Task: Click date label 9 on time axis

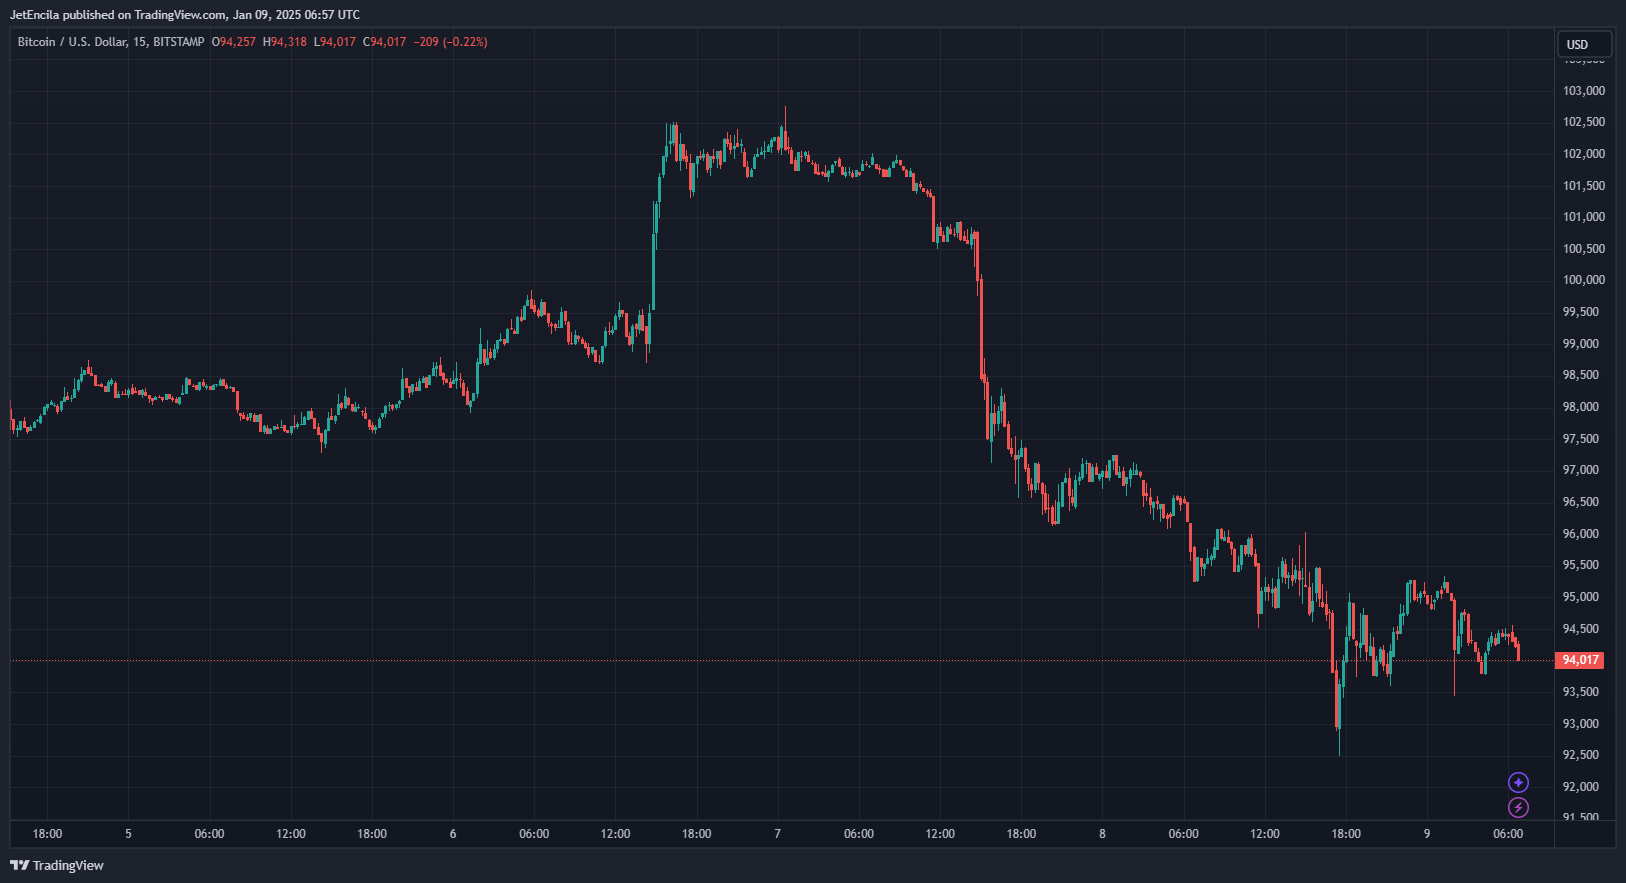Action: point(1427,834)
